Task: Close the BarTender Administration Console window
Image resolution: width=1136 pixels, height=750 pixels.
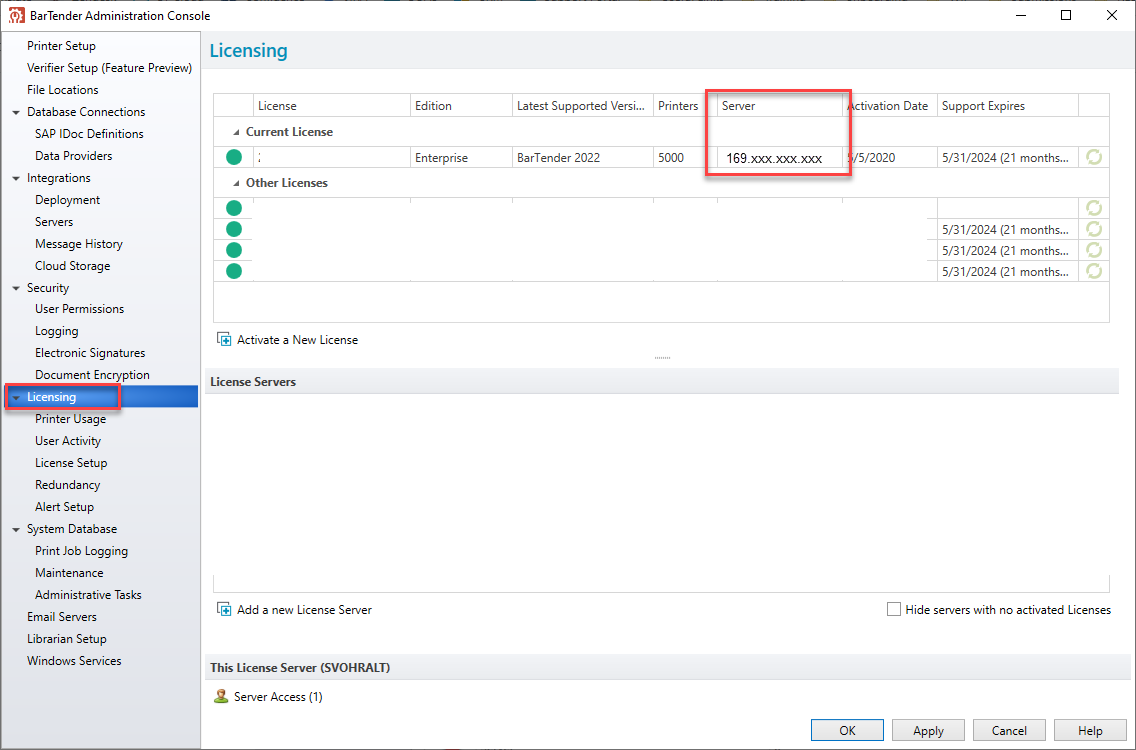Action: pos(1112,15)
